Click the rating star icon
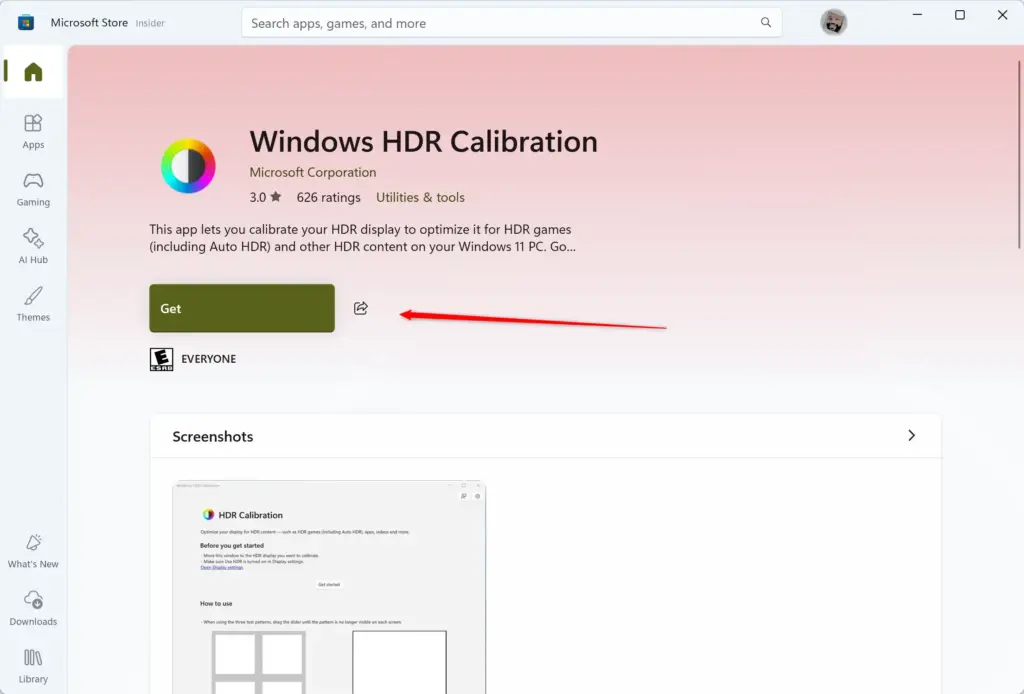 [x=276, y=197]
